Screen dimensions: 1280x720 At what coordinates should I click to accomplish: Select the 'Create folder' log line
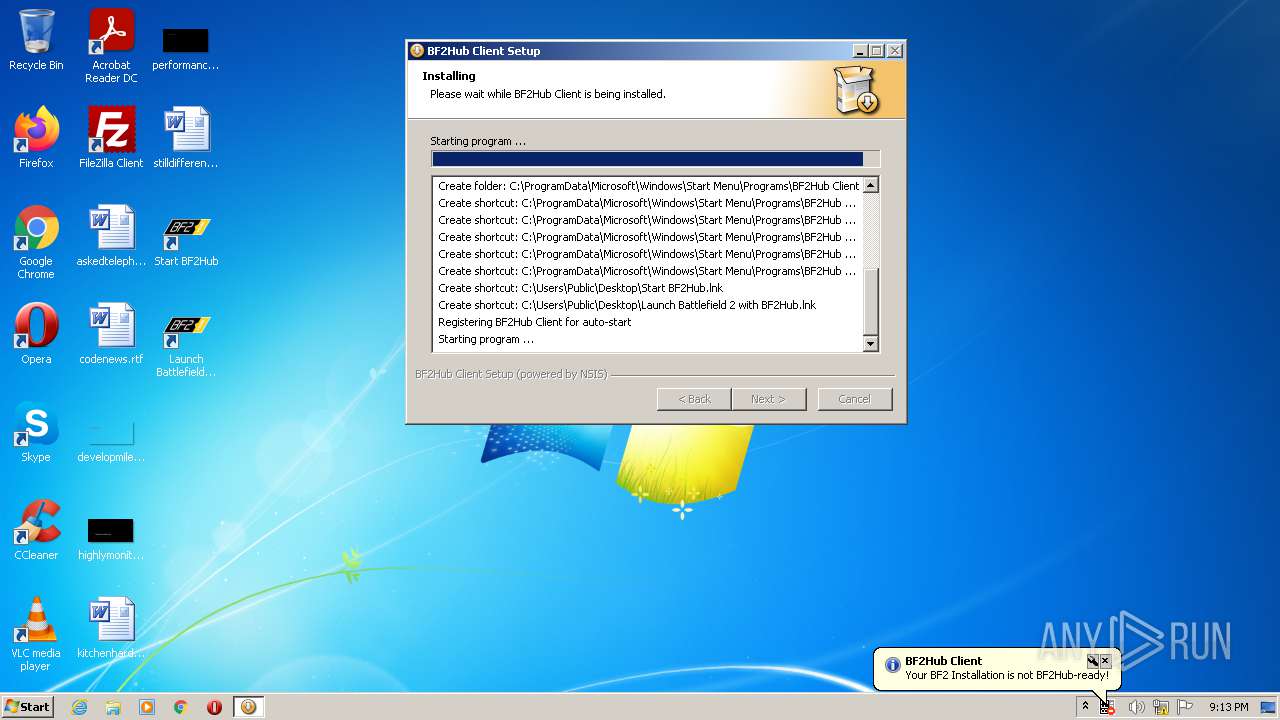[648, 186]
